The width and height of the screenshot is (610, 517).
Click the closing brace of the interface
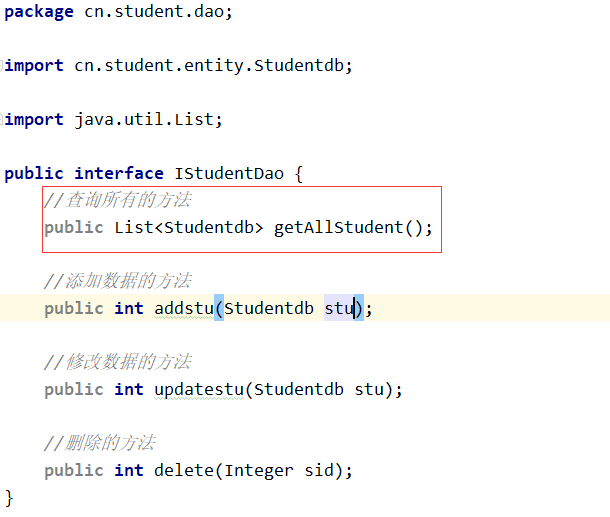9,498
